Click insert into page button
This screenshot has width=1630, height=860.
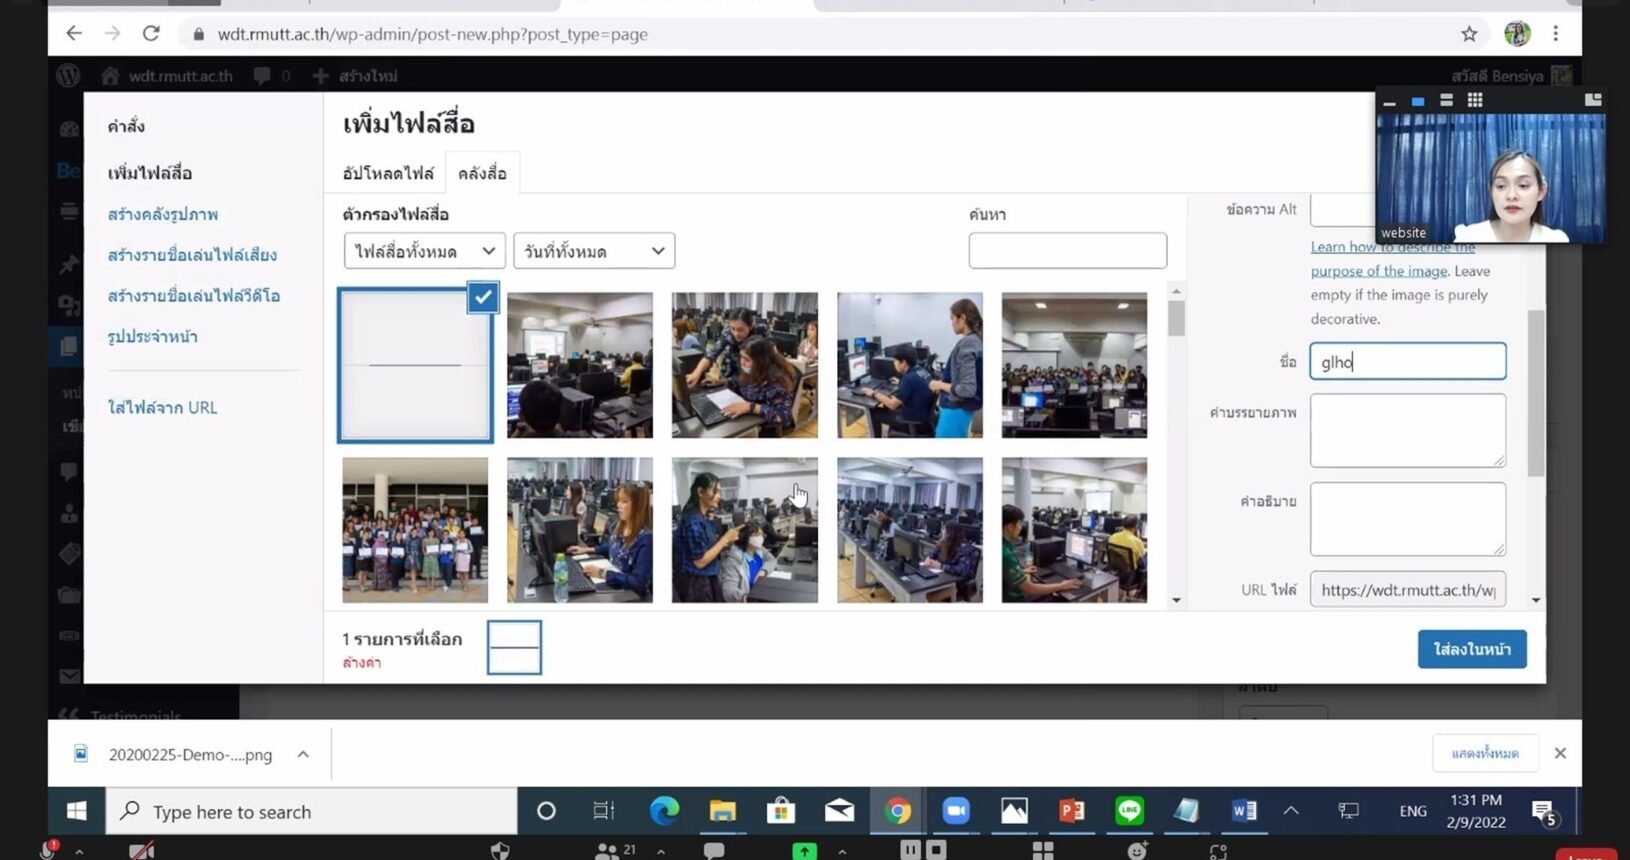tap(1472, 649)
